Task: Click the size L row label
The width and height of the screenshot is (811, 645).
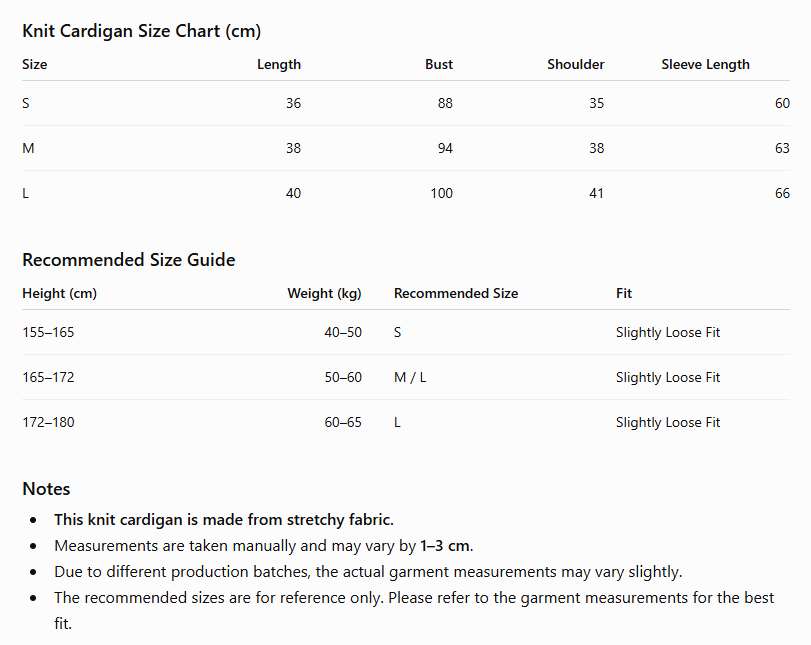Action: [25, 193]
